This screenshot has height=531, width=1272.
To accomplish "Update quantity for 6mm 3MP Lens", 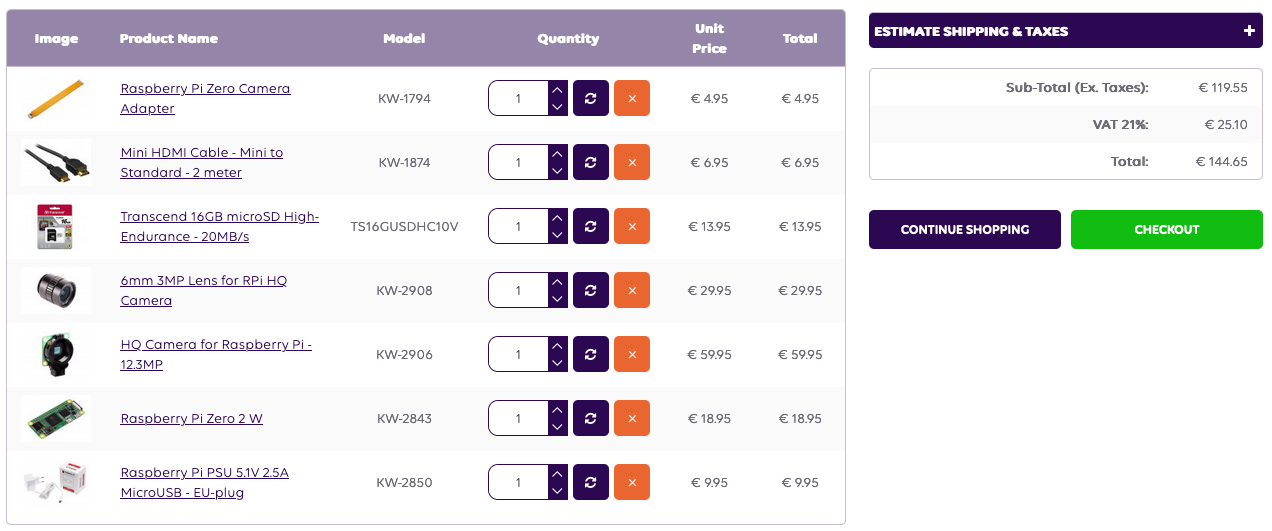I will click(x=591, y=290).
